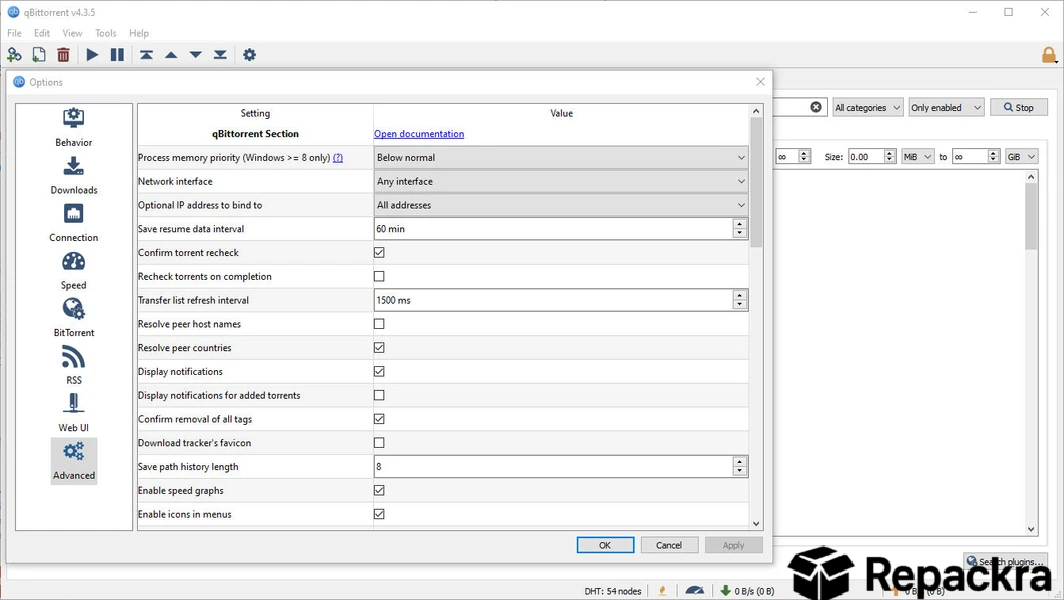The width and height of the screenshot is (1064, 600).
Task: Click the advanced settings vertical scrollbar thumb
Action: [x=757, y=182]
